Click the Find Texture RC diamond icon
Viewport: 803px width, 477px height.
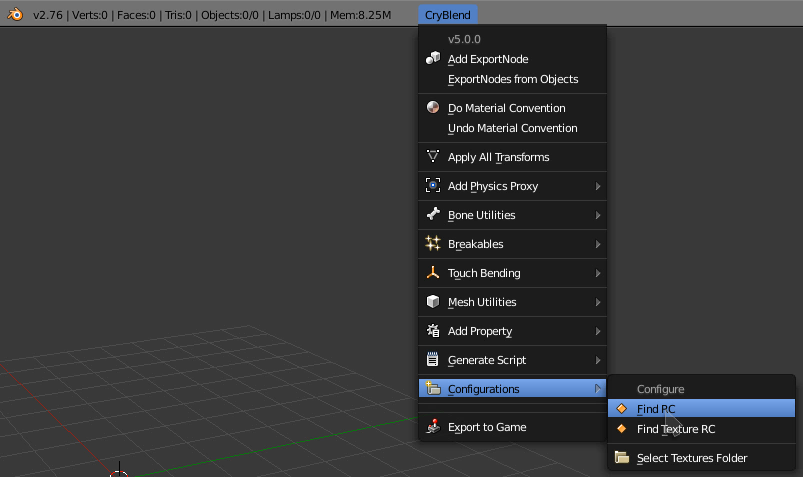pyautogui.click(x=622, y=428)
